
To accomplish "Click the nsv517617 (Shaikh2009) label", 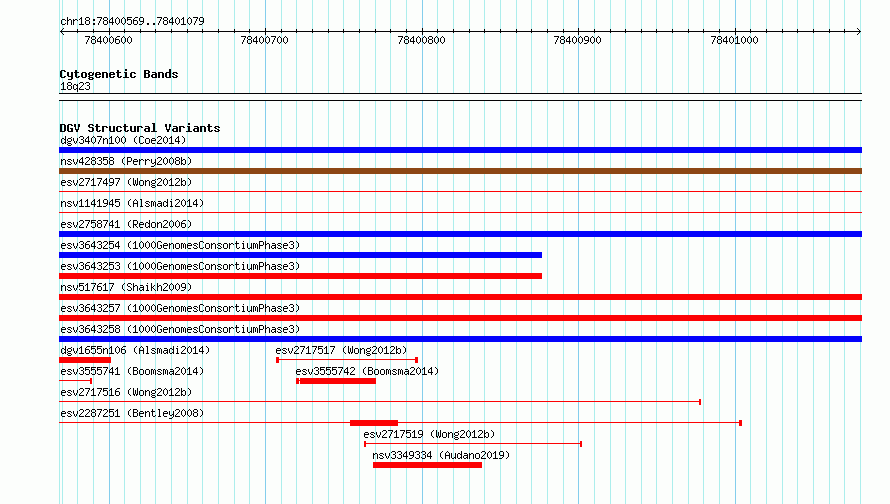I will [x=126, y=287].
